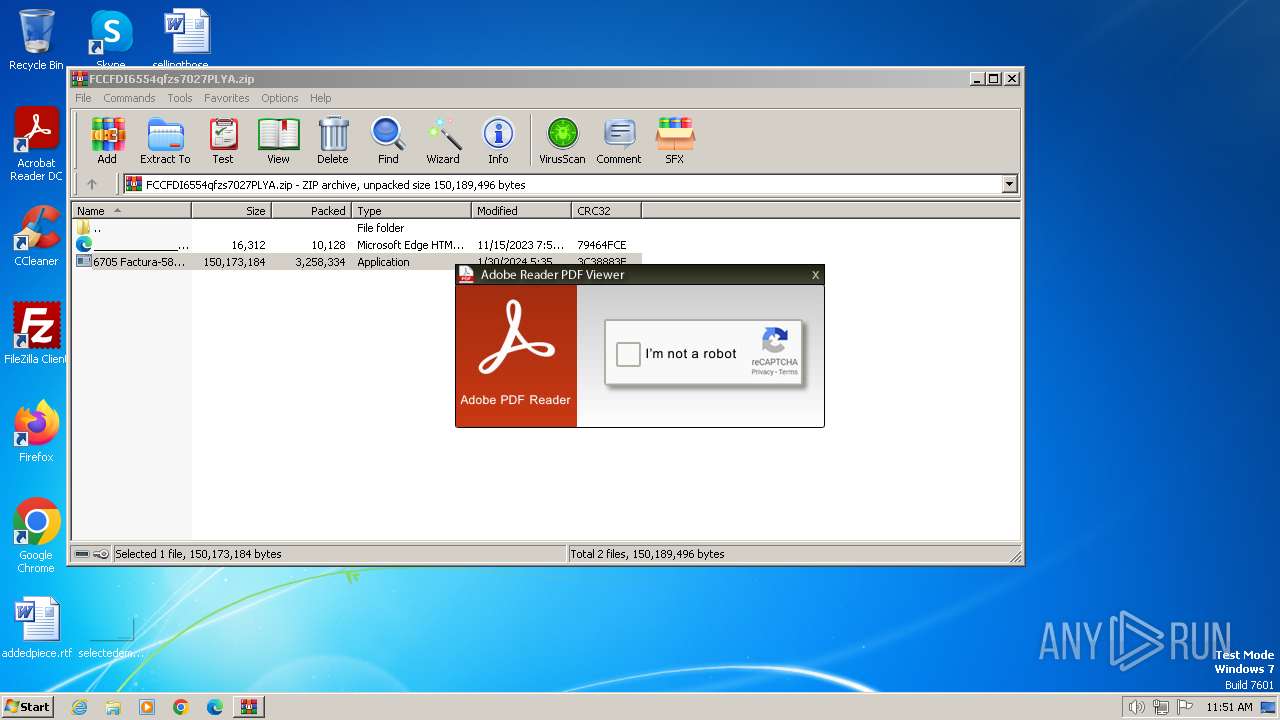Open the archive Comment tool
The width and height of the screenshot is (1280, 720).
coord(619,140)
